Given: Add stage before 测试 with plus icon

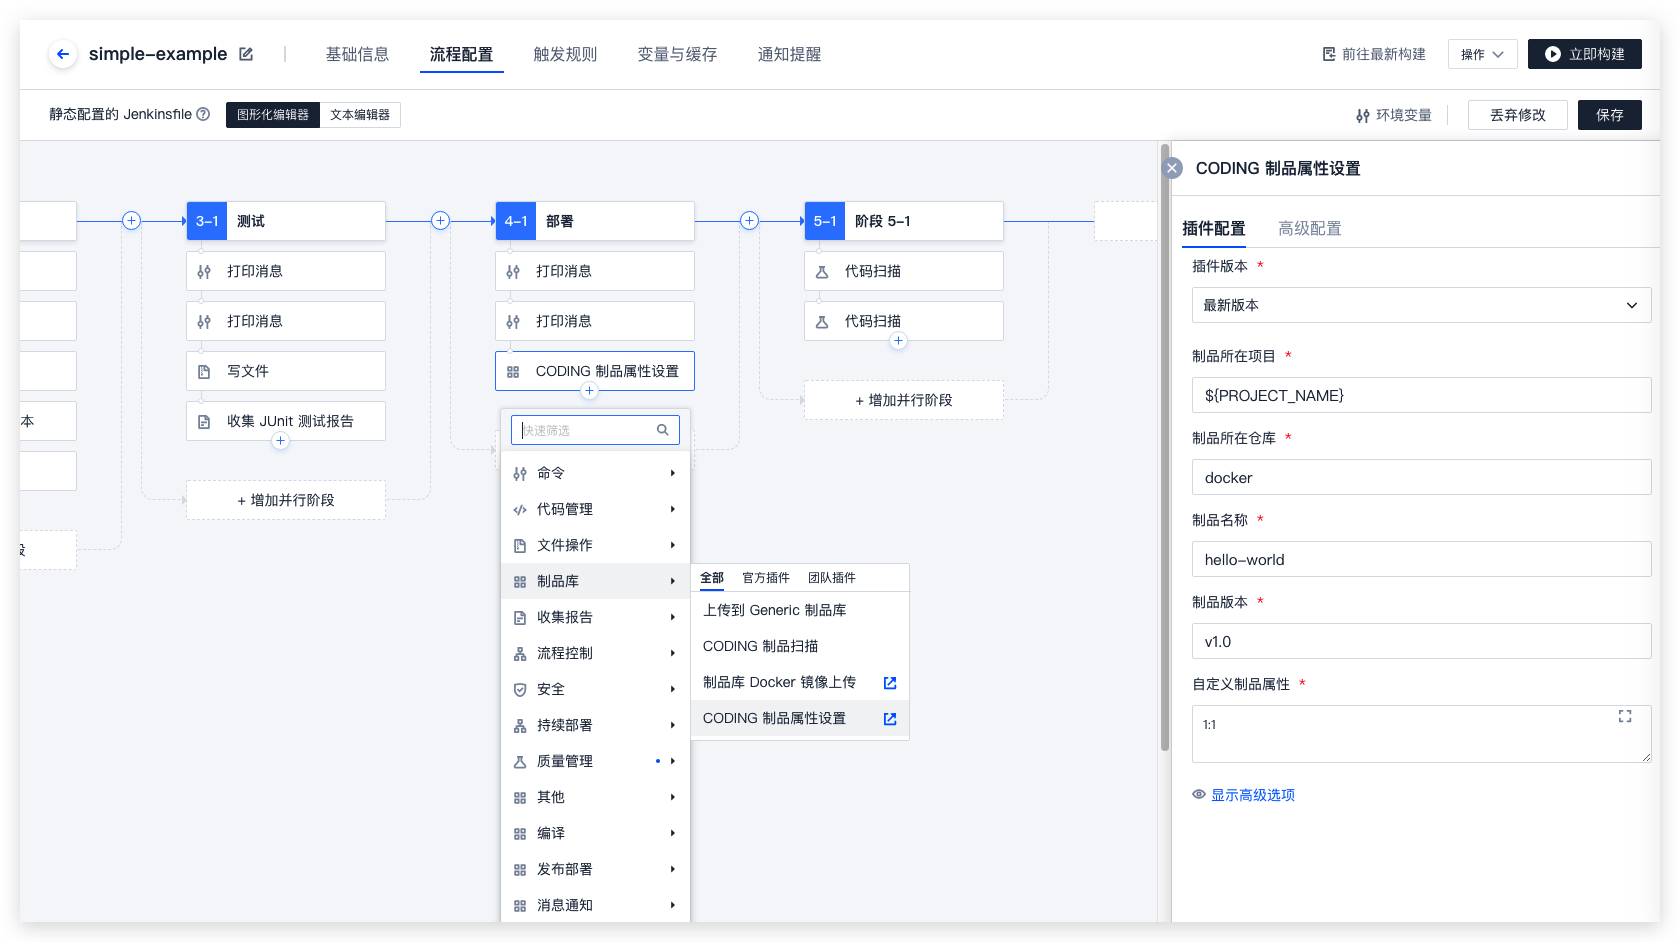Looking at the screenshot, I should pos(131,221).
